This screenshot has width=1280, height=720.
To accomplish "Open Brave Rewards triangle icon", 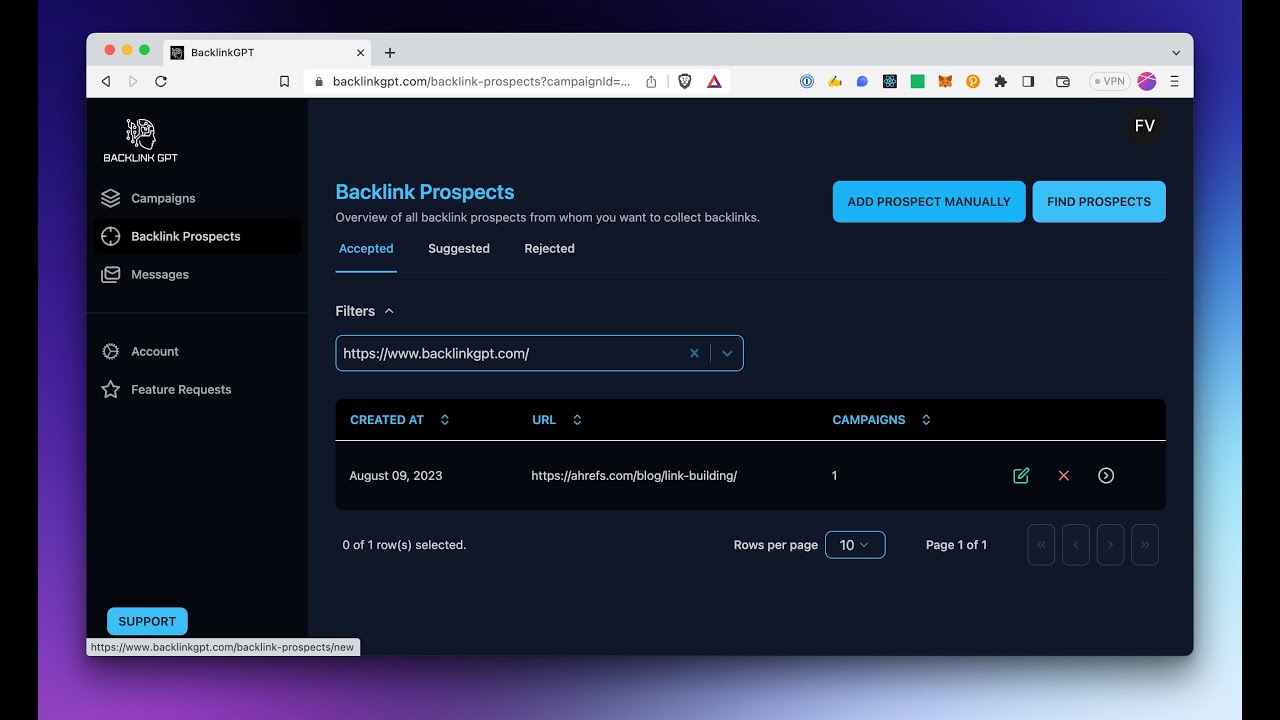I will click(x=714, y=82).
